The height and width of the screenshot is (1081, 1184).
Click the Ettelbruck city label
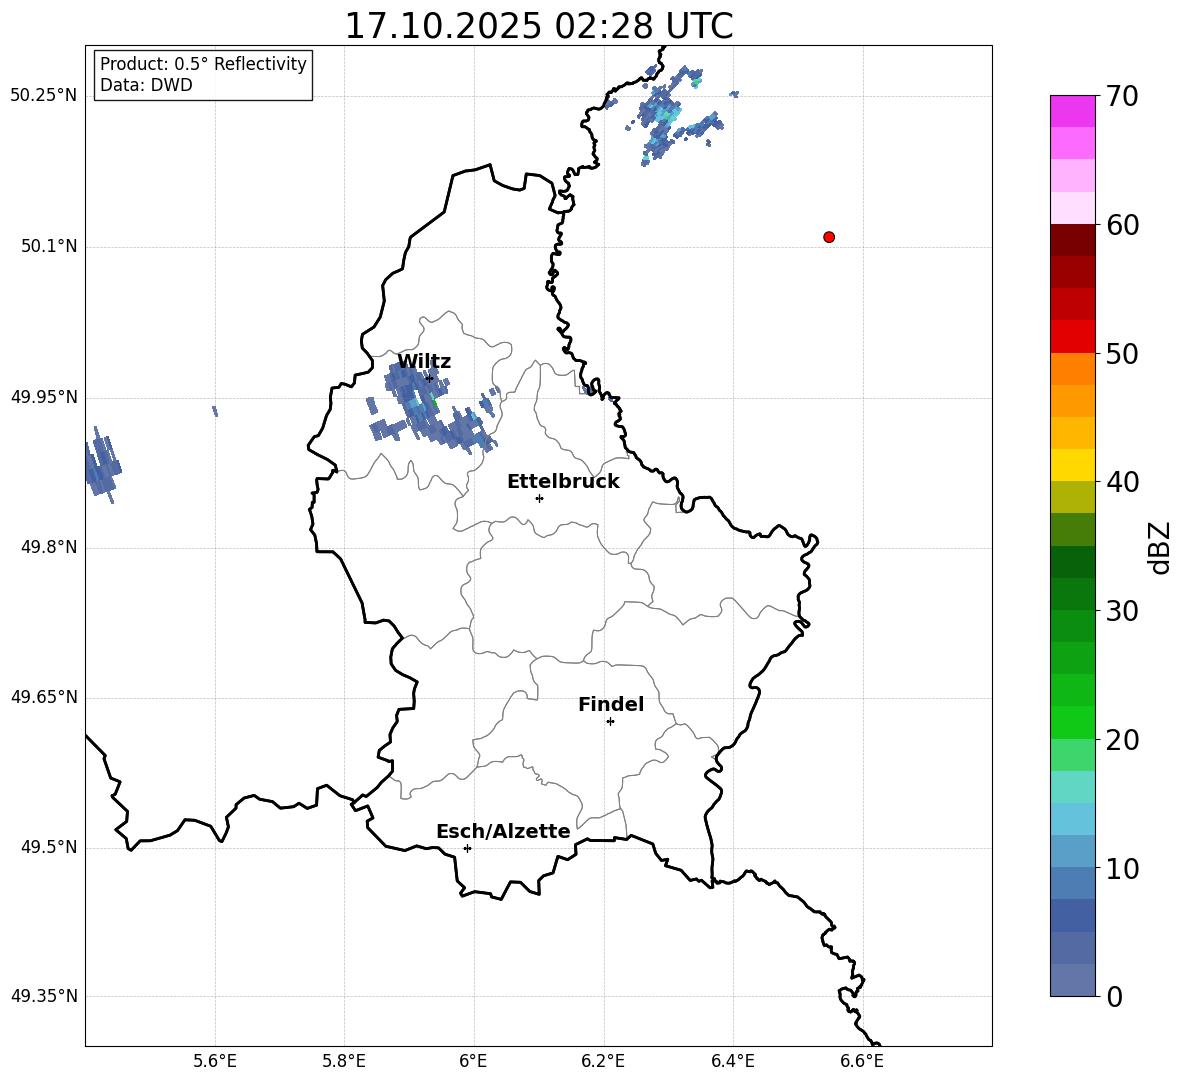(x=563, y=482)
